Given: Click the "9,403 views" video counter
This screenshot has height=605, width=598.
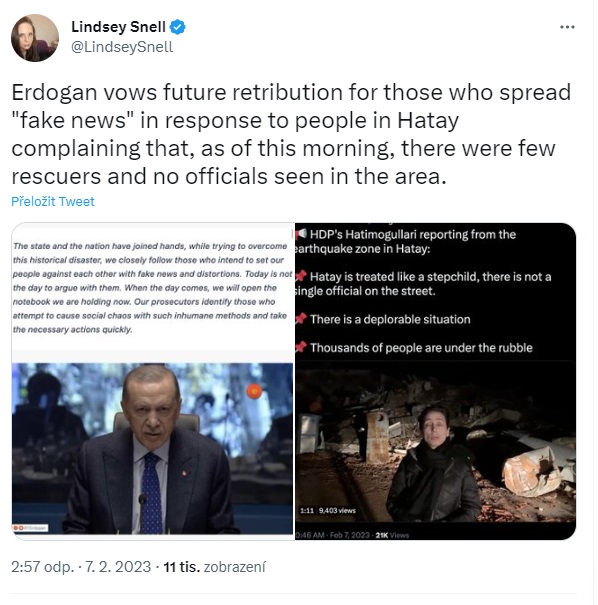Looking at the screenshot, I should click(337, 510).
